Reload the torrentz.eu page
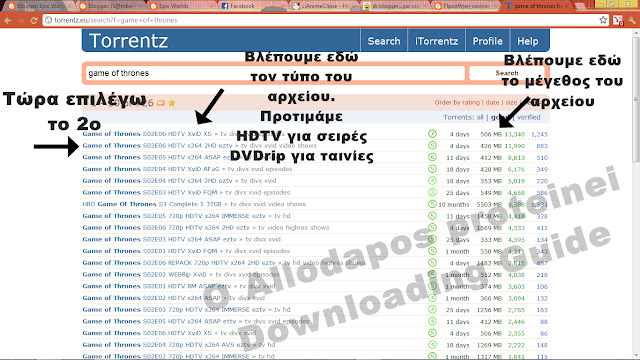This screenshot has width=640, height=360. coord(34,20)
